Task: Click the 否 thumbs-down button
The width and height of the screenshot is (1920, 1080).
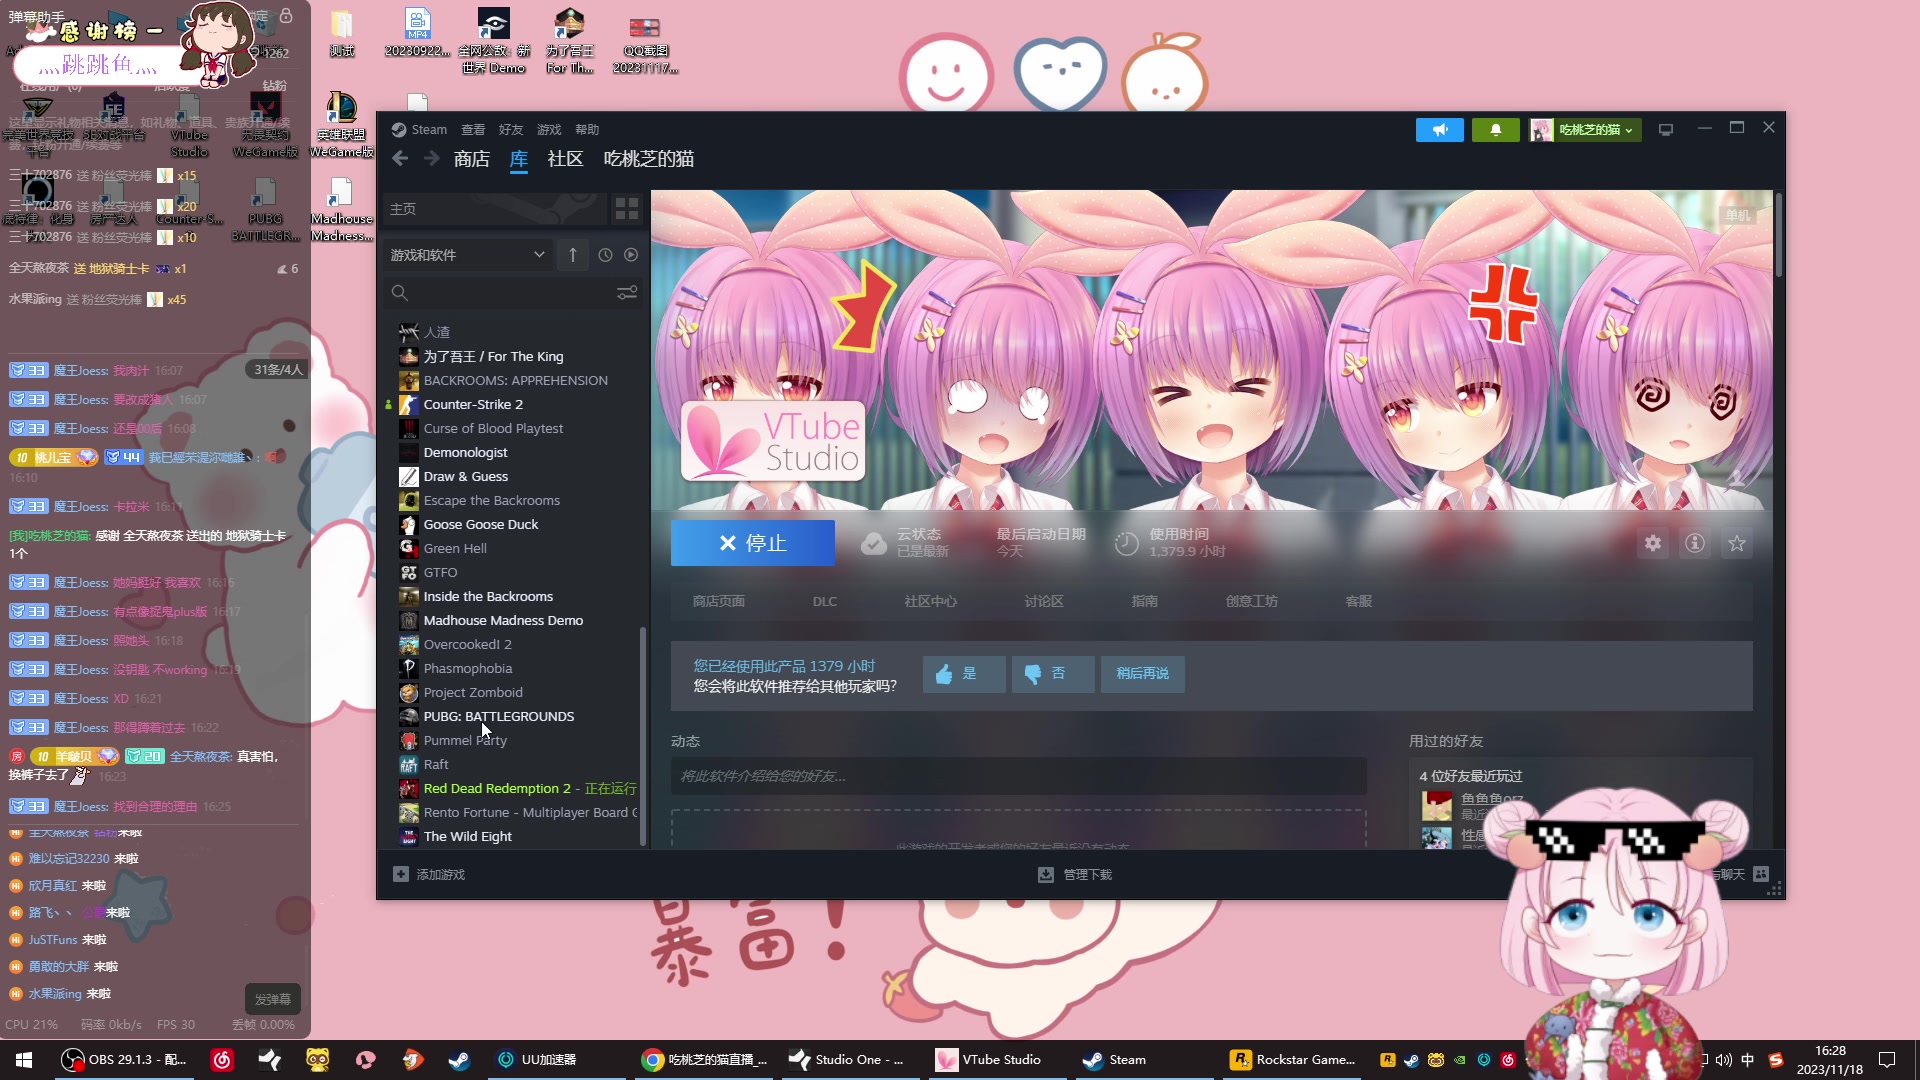Action: pos(1053,674)
